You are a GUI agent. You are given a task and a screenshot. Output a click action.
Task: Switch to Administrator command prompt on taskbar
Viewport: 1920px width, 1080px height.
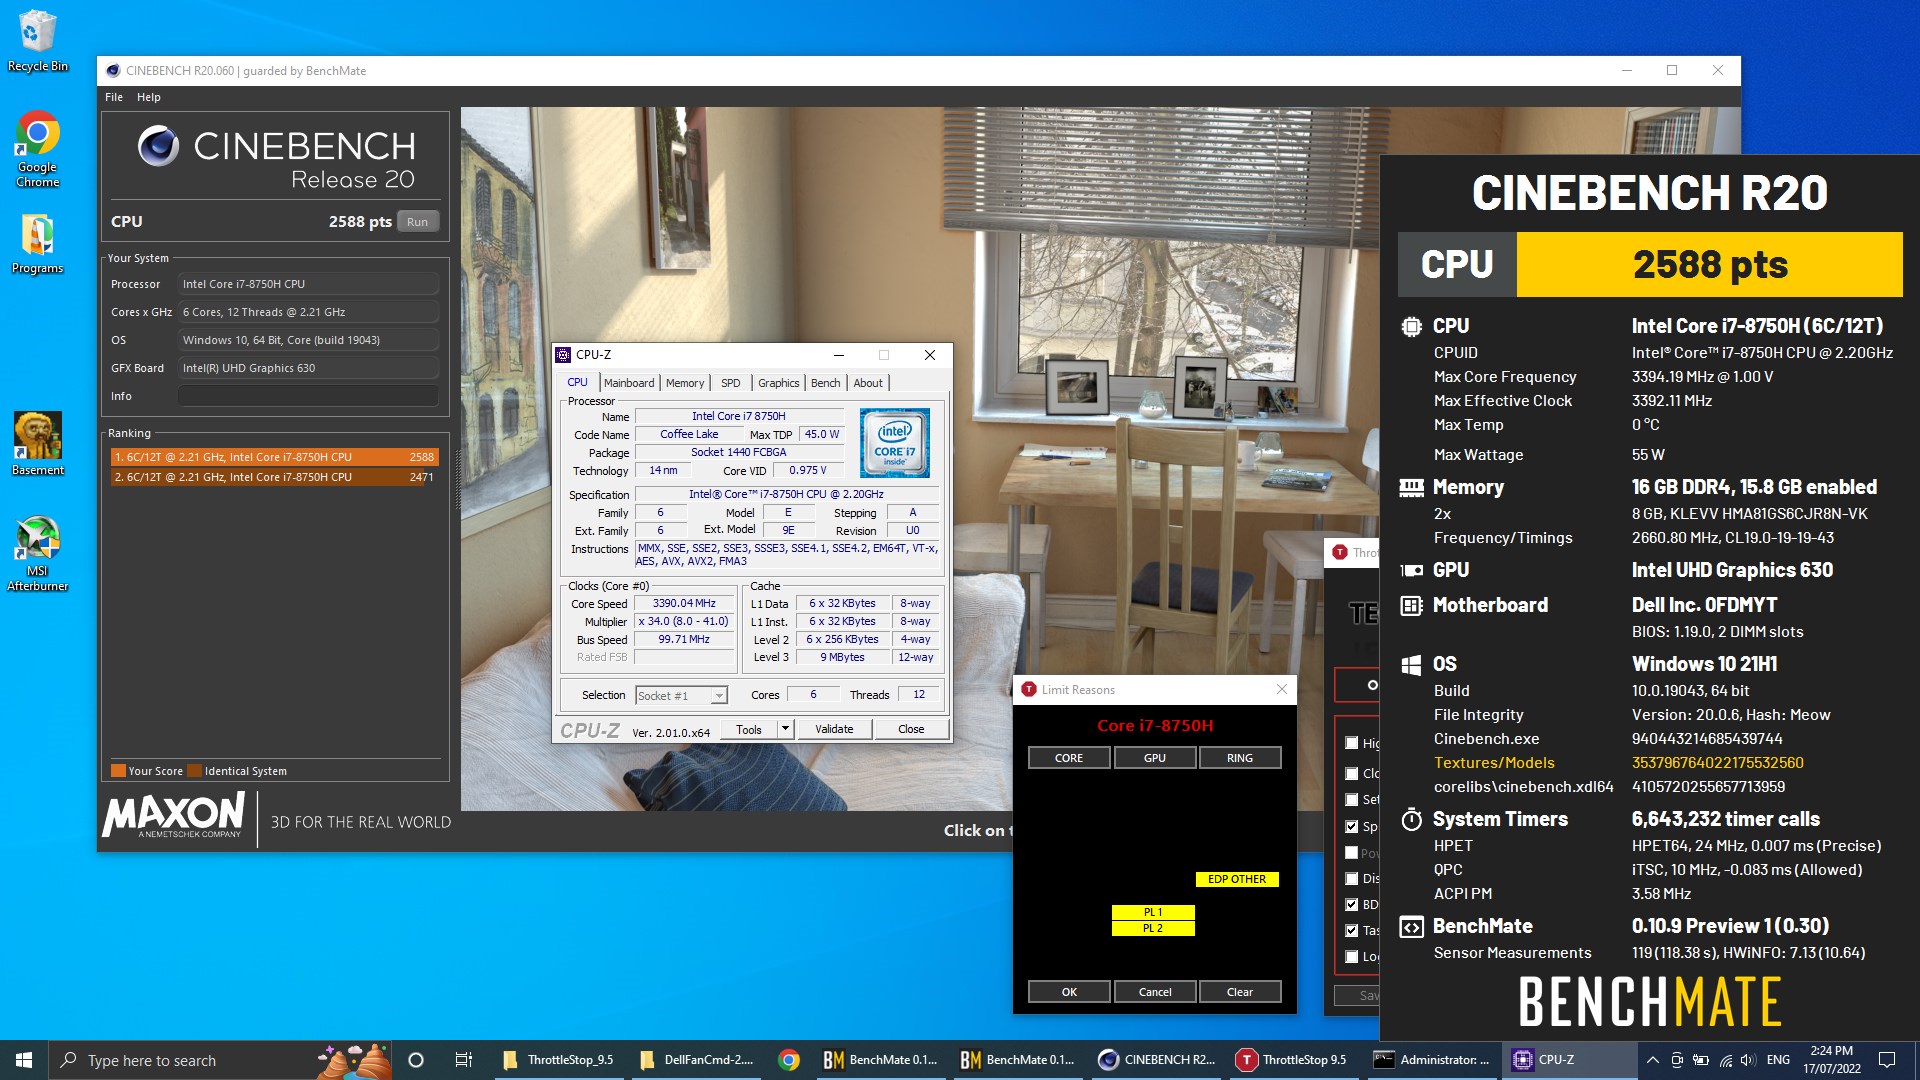(x=1430, y=1060)
